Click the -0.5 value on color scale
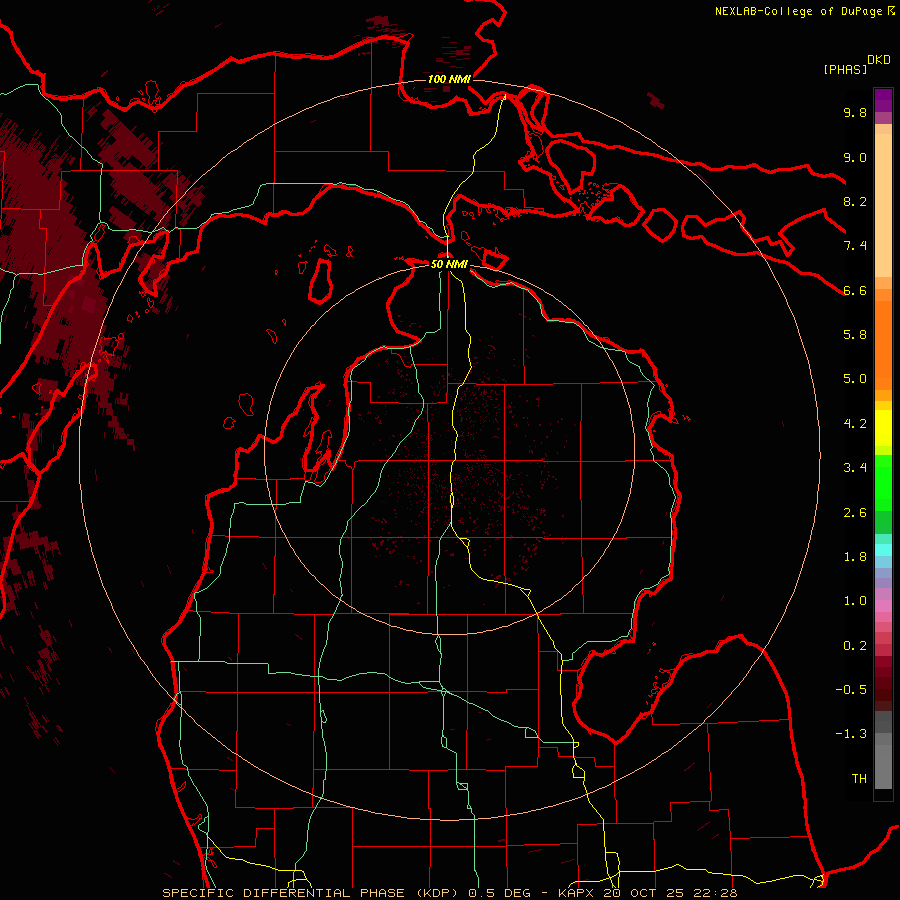 tap(851, 690)
